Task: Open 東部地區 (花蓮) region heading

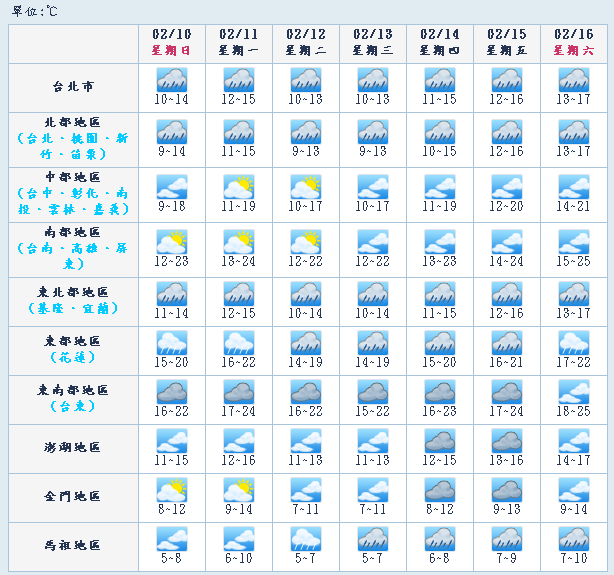Action: [76, 348]
